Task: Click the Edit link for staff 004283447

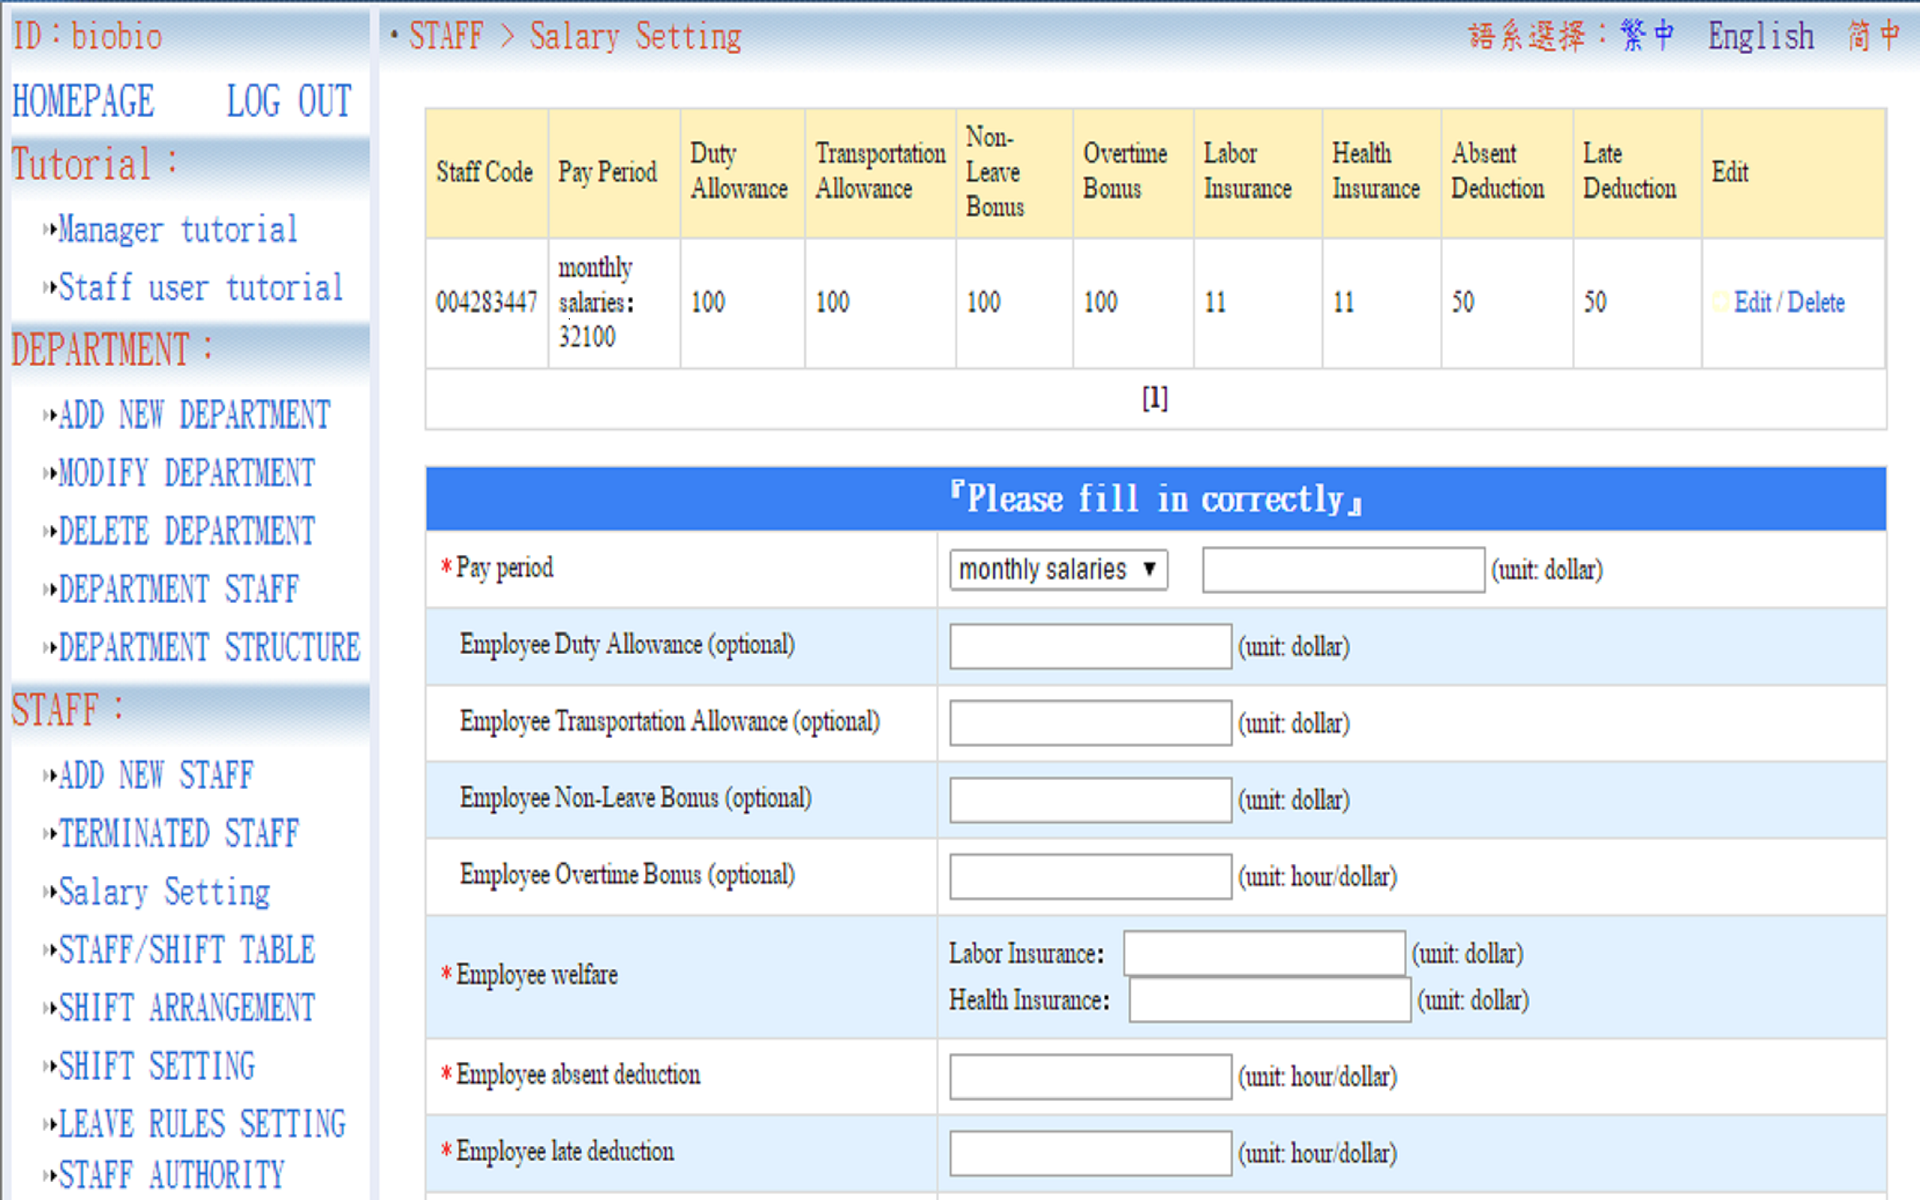Action: [x=1752, y=302]
